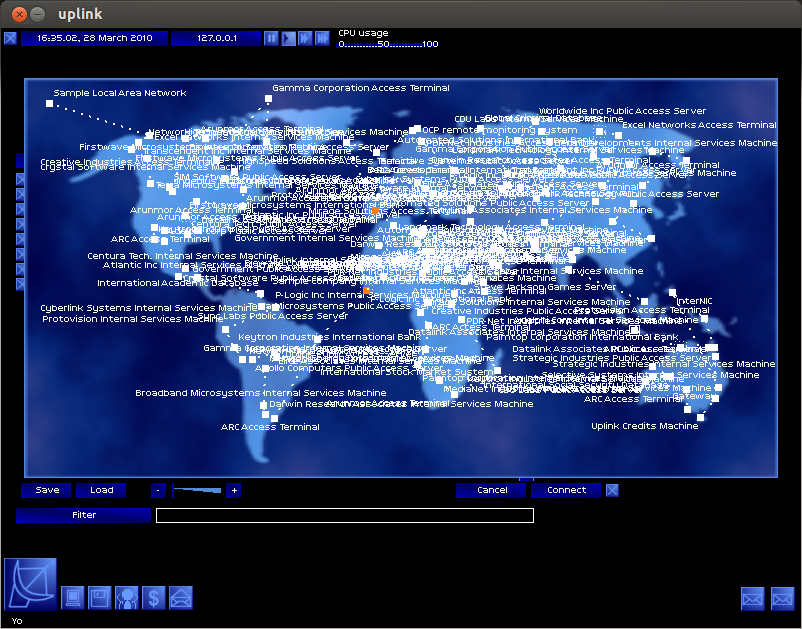Screen dimensions: 802x629
Task: Open the send mail open-envelope icon
Action: [181, 597]
